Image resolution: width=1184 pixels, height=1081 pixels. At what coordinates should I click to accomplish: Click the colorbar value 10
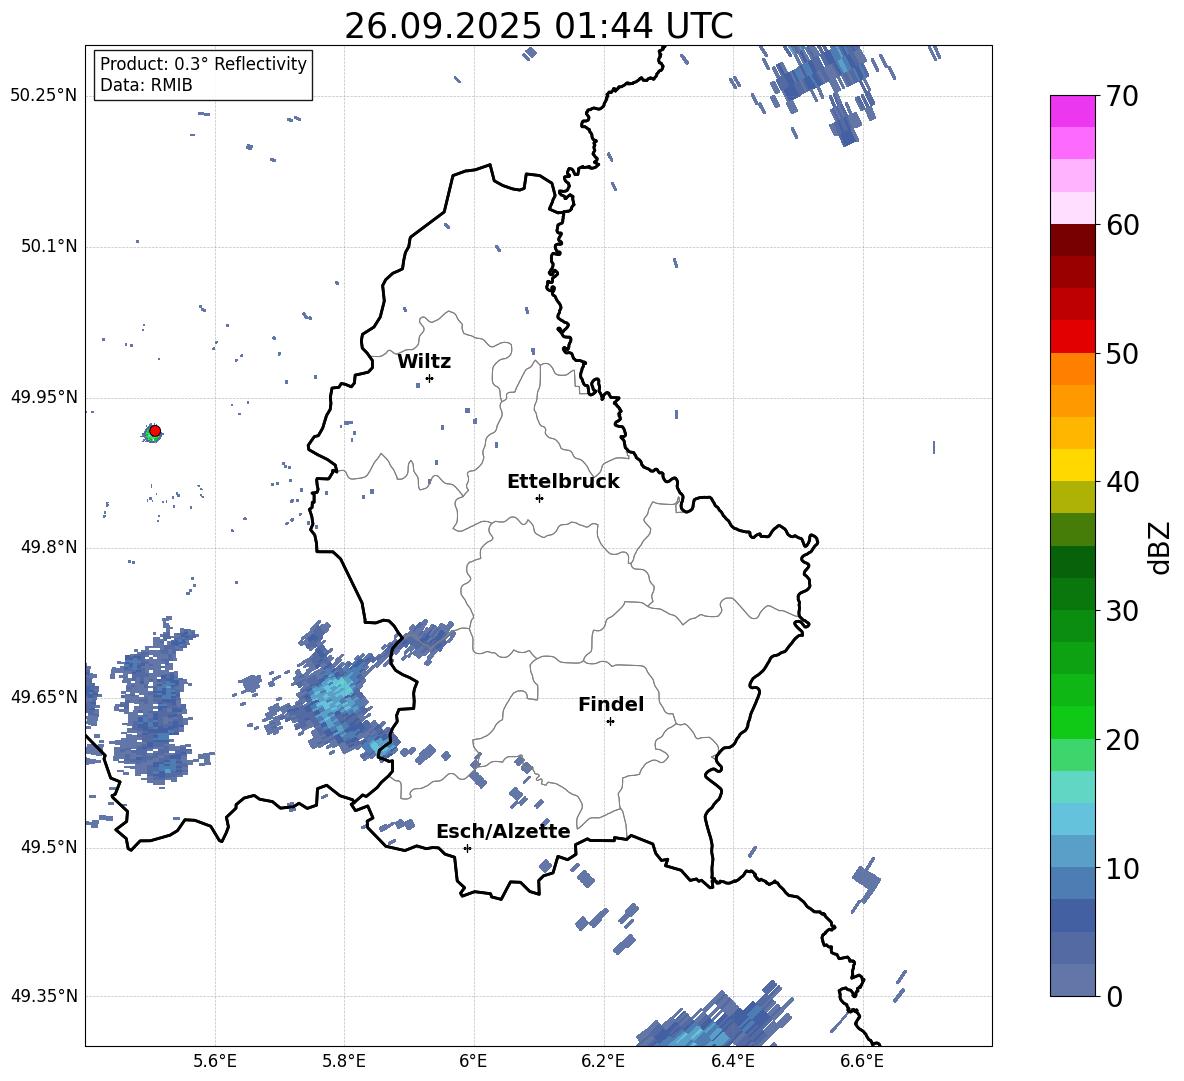(1122, 868)
